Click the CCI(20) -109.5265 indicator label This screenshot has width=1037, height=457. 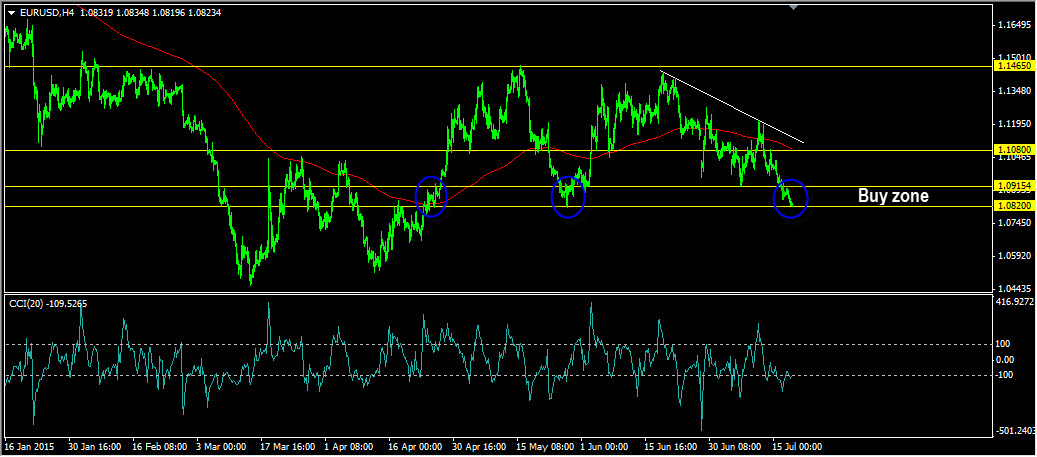48,303
